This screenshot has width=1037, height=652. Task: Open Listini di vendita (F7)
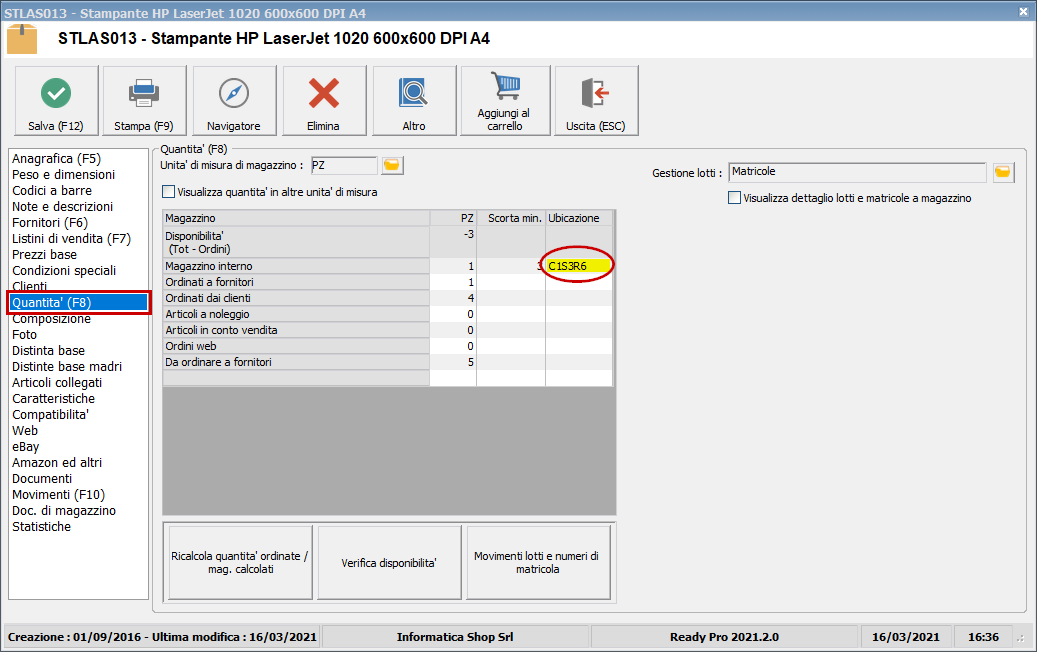tap(71, 239)
